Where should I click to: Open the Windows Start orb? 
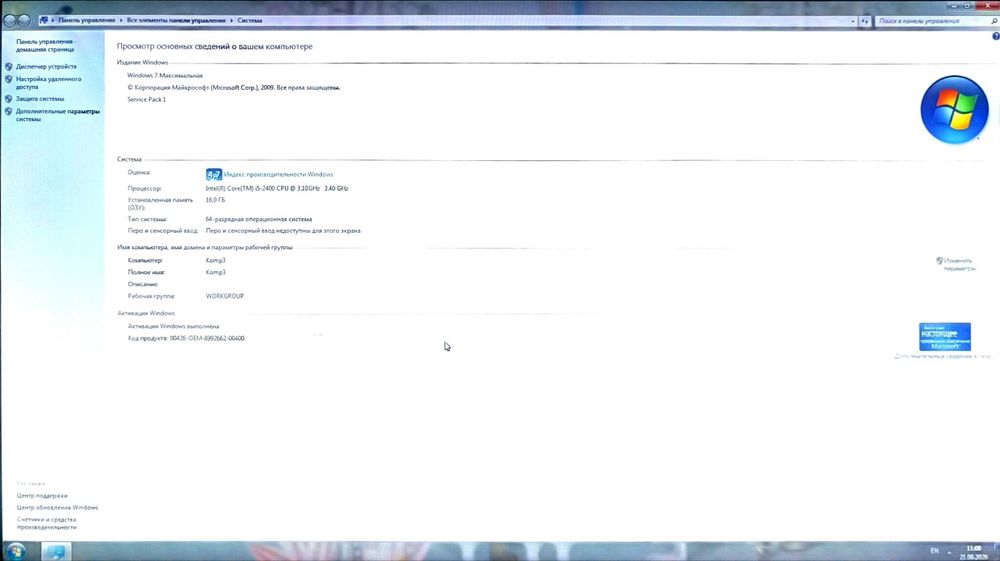(15, 551)
